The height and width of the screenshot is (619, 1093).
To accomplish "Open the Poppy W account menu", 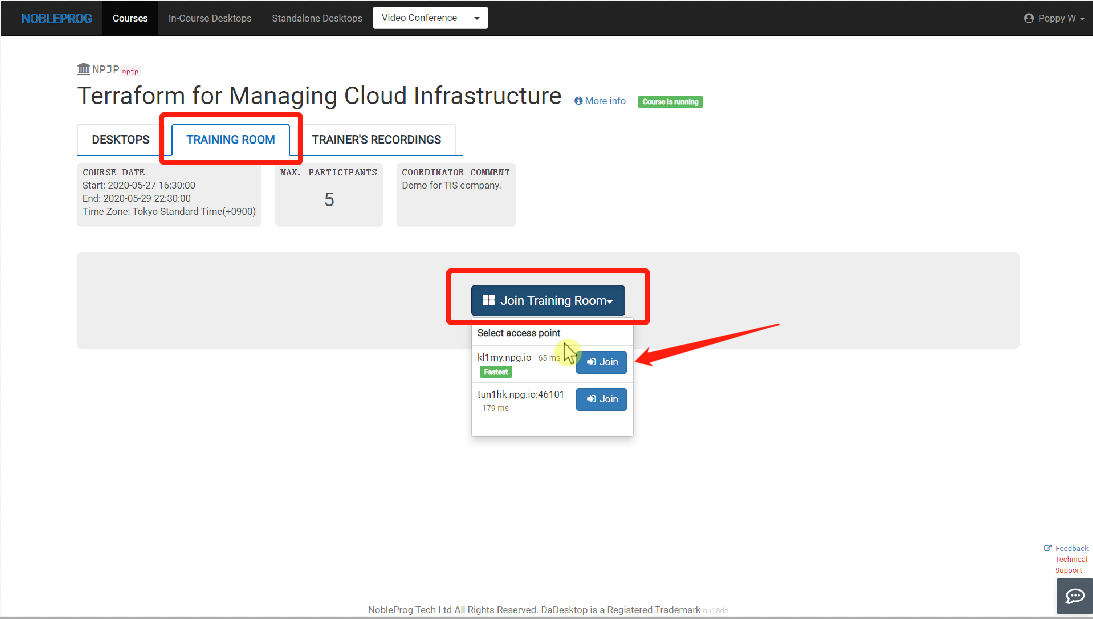I will coord(1054,18).
